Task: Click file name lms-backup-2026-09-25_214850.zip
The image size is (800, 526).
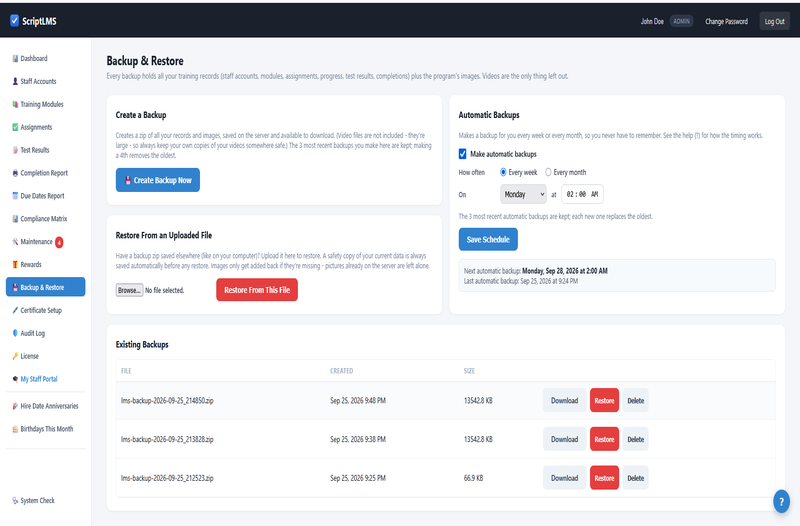Action: [x=167, y=400]
